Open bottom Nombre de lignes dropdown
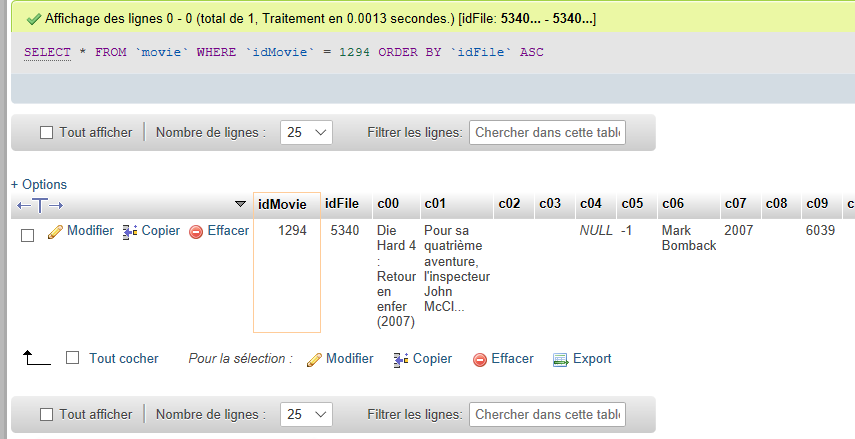855x439 pixels. 306,414
